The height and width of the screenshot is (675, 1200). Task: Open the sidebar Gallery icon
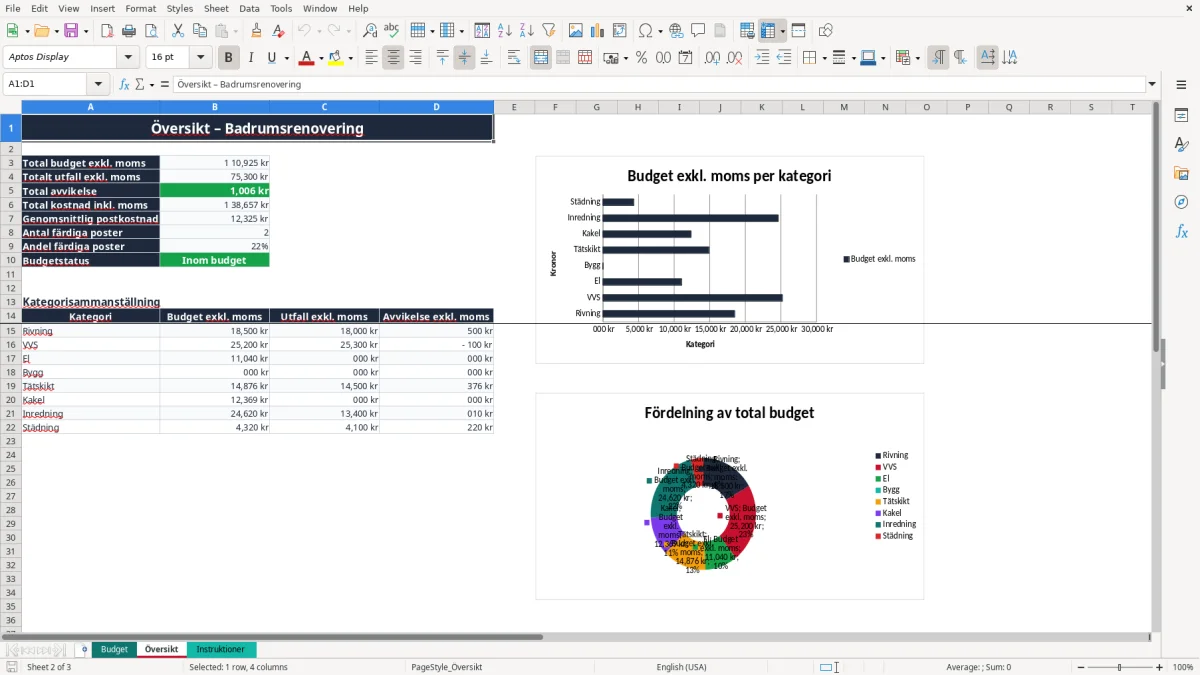(1181, 173)
